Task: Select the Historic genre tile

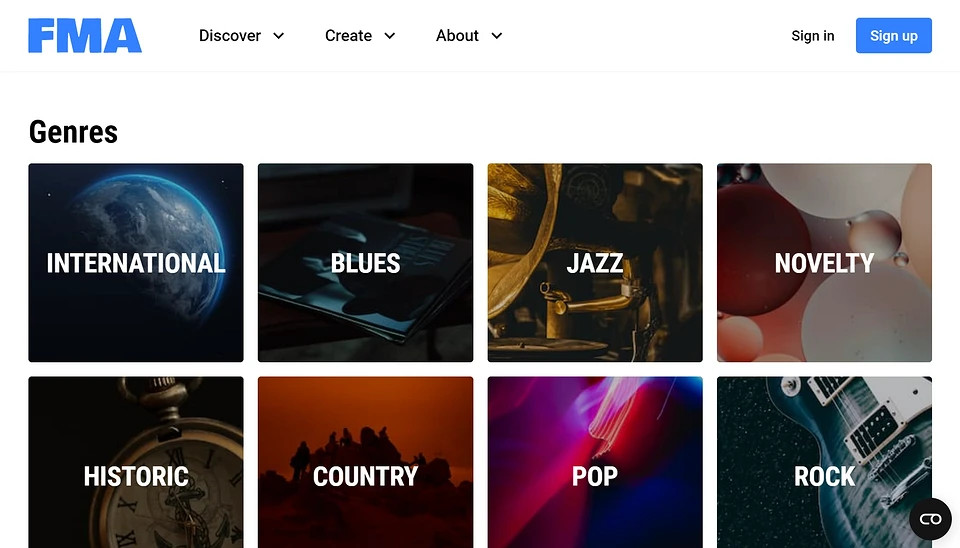Action: click(136, 476)
